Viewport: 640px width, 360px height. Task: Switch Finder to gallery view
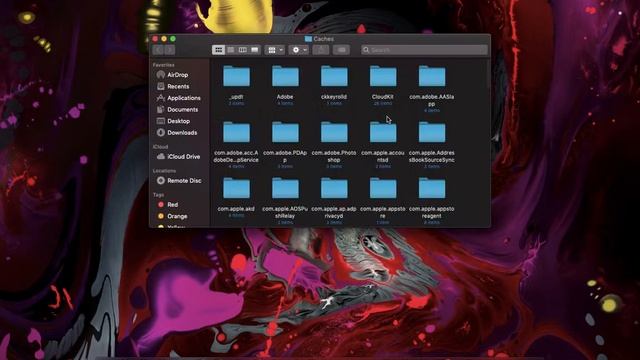coord(255,50)
